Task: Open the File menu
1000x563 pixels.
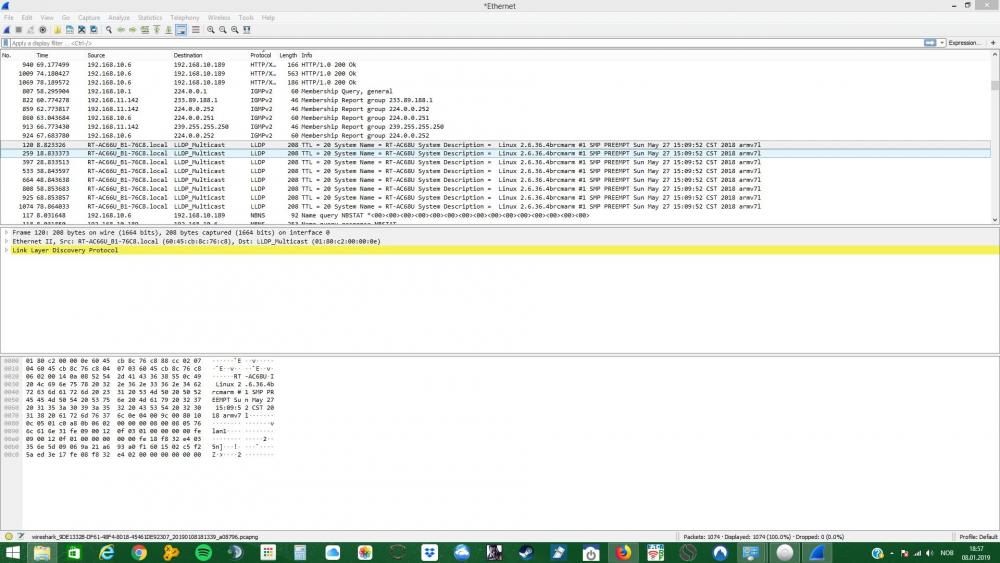Action: [9, 18]
